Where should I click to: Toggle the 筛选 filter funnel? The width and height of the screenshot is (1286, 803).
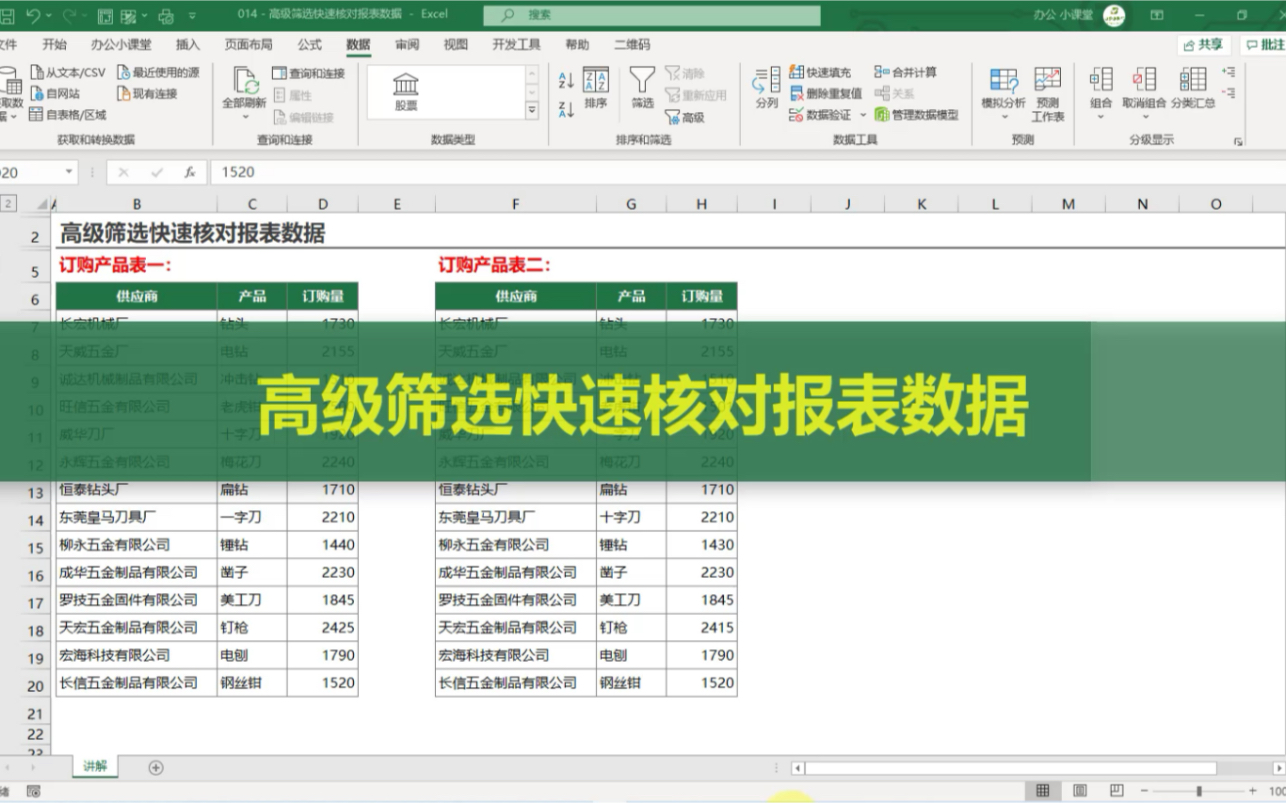pos(642,89)
